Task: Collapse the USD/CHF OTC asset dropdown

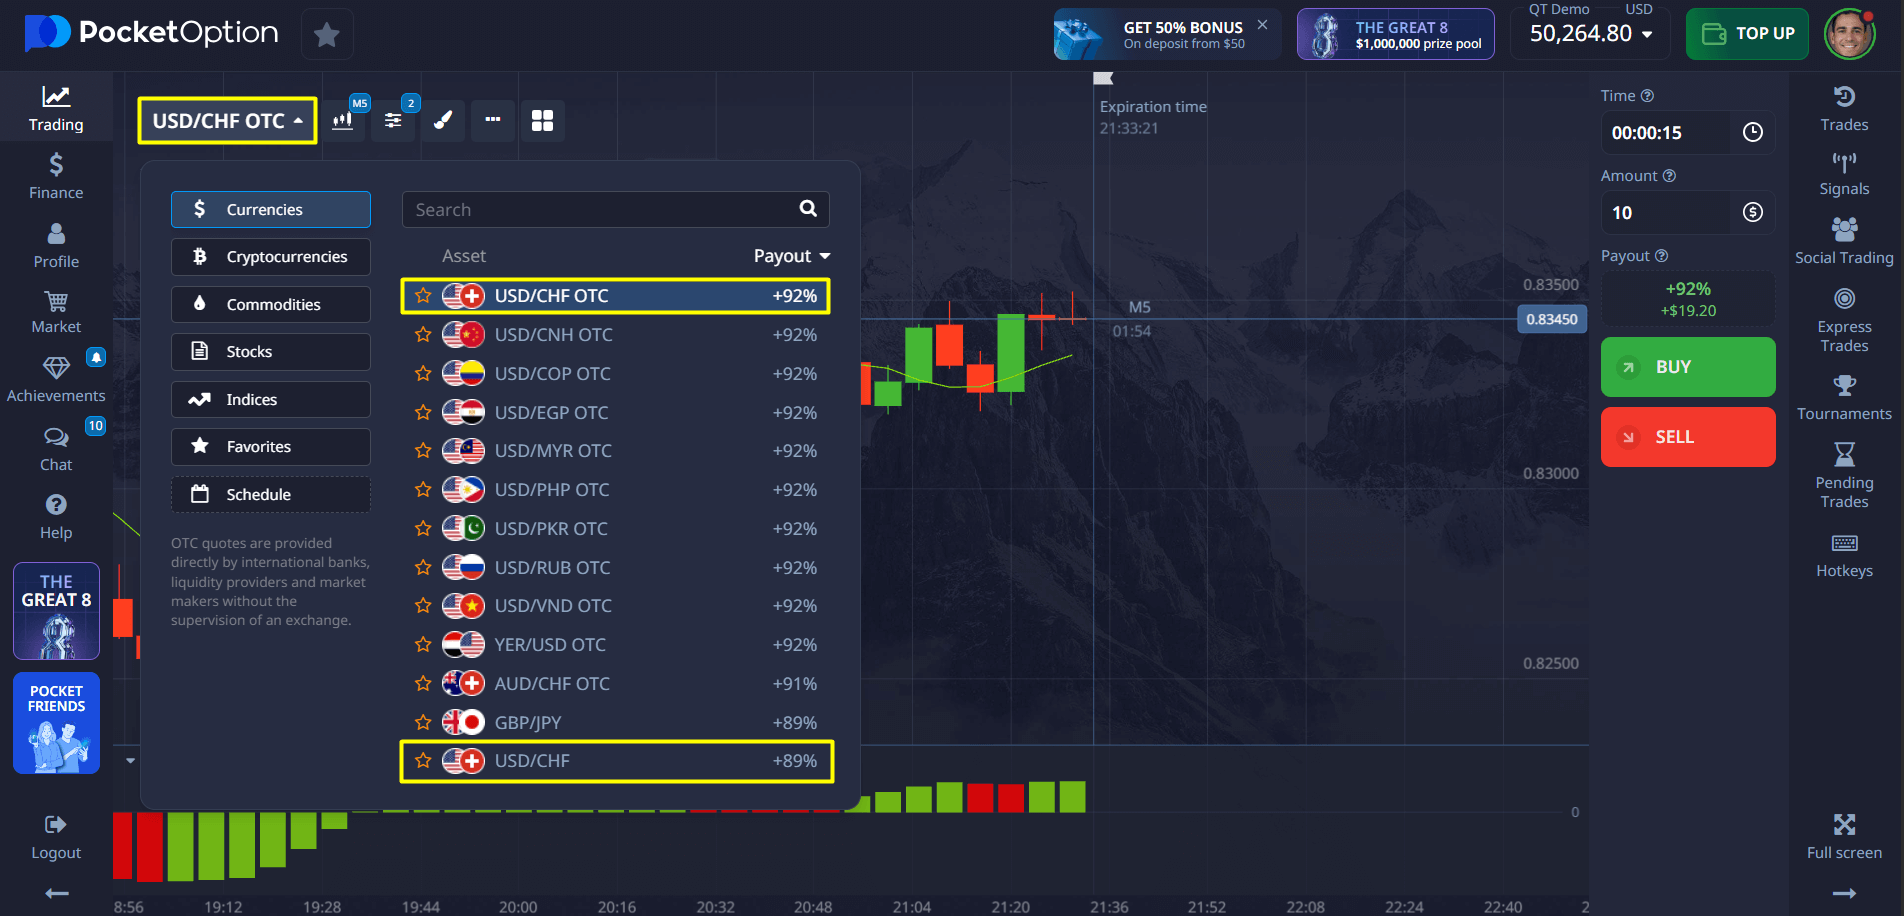Action: 227,121
